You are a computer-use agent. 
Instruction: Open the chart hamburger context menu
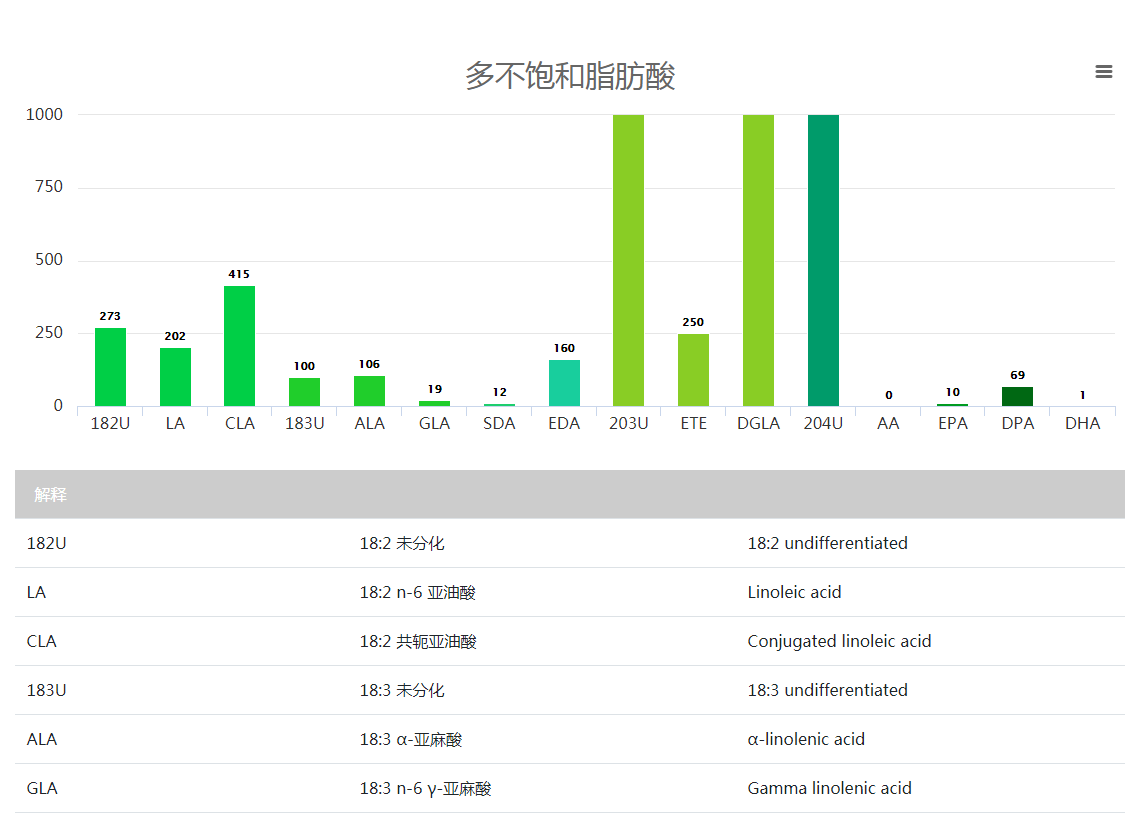[x=1104, y=72]
